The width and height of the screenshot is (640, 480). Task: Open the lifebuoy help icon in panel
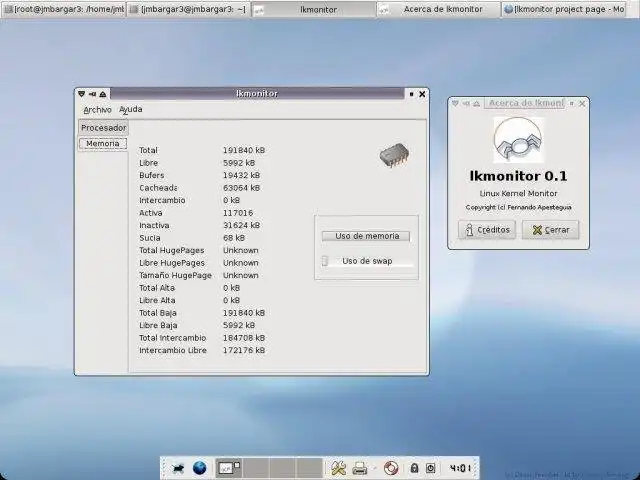click(x=390, y=468)
